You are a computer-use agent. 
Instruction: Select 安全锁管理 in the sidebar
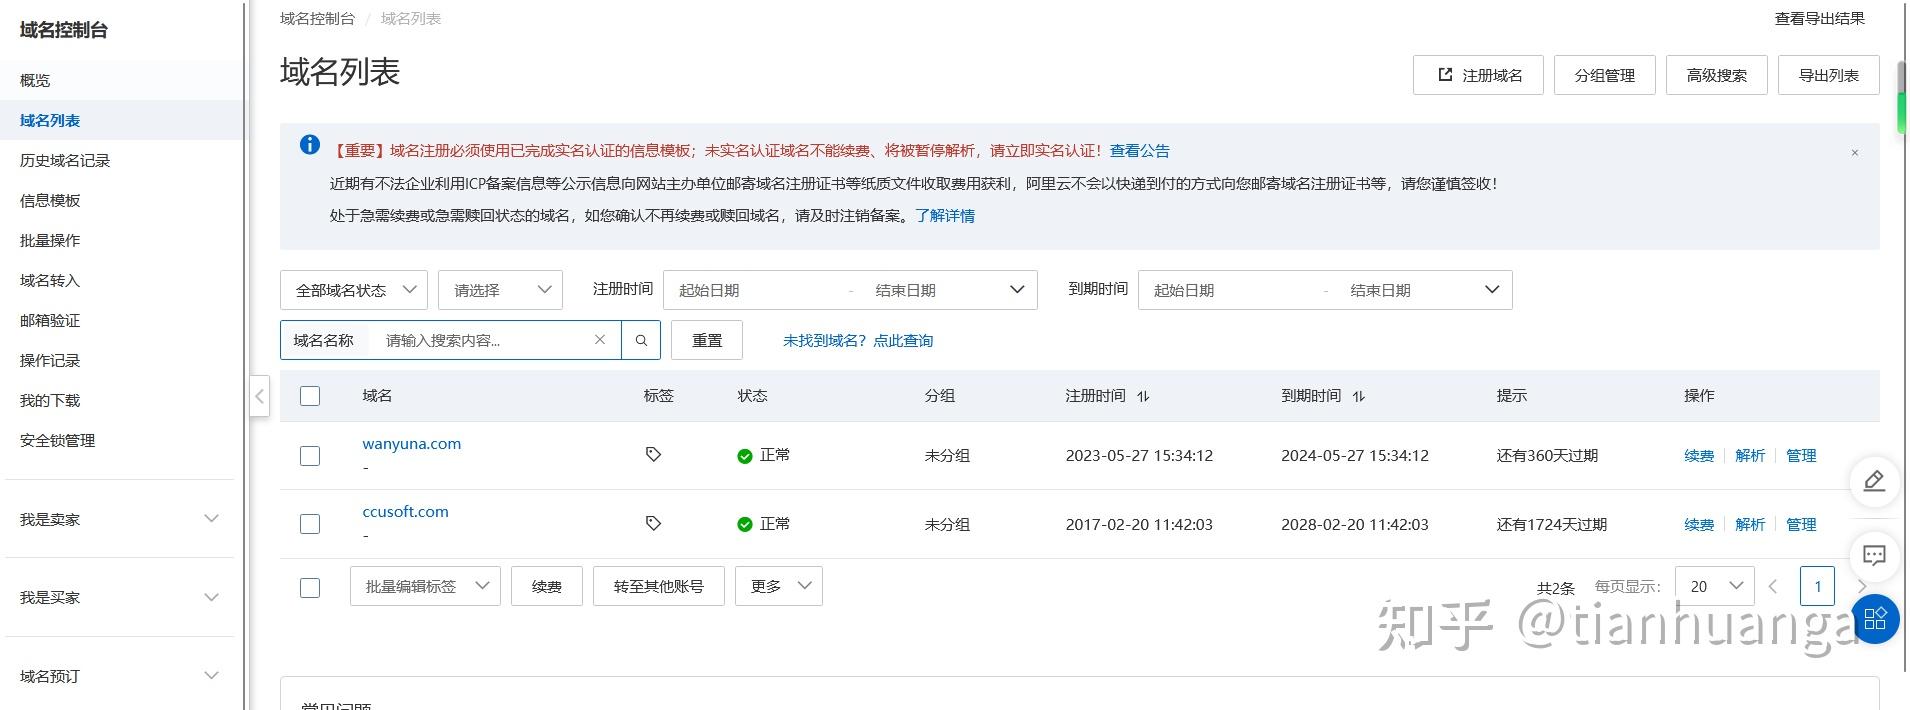58,440
